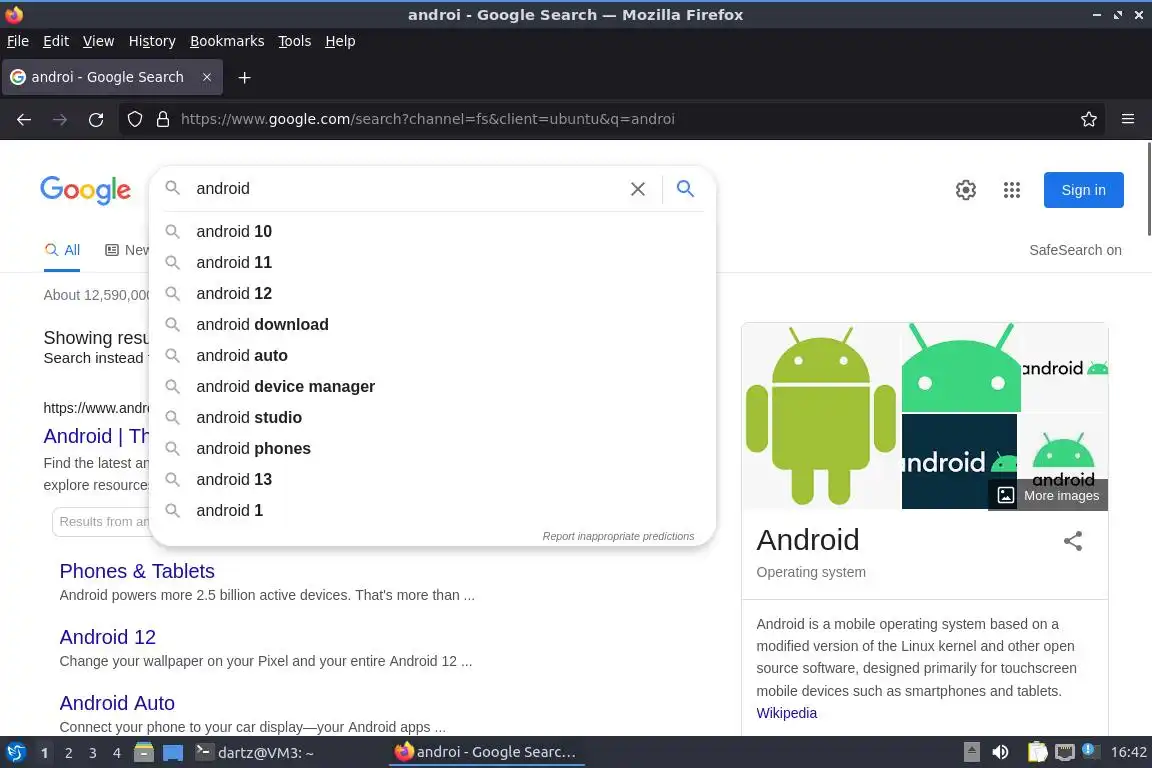1152x768 pixels.
Task: Pick suggestion android 13
Action: 433,479
